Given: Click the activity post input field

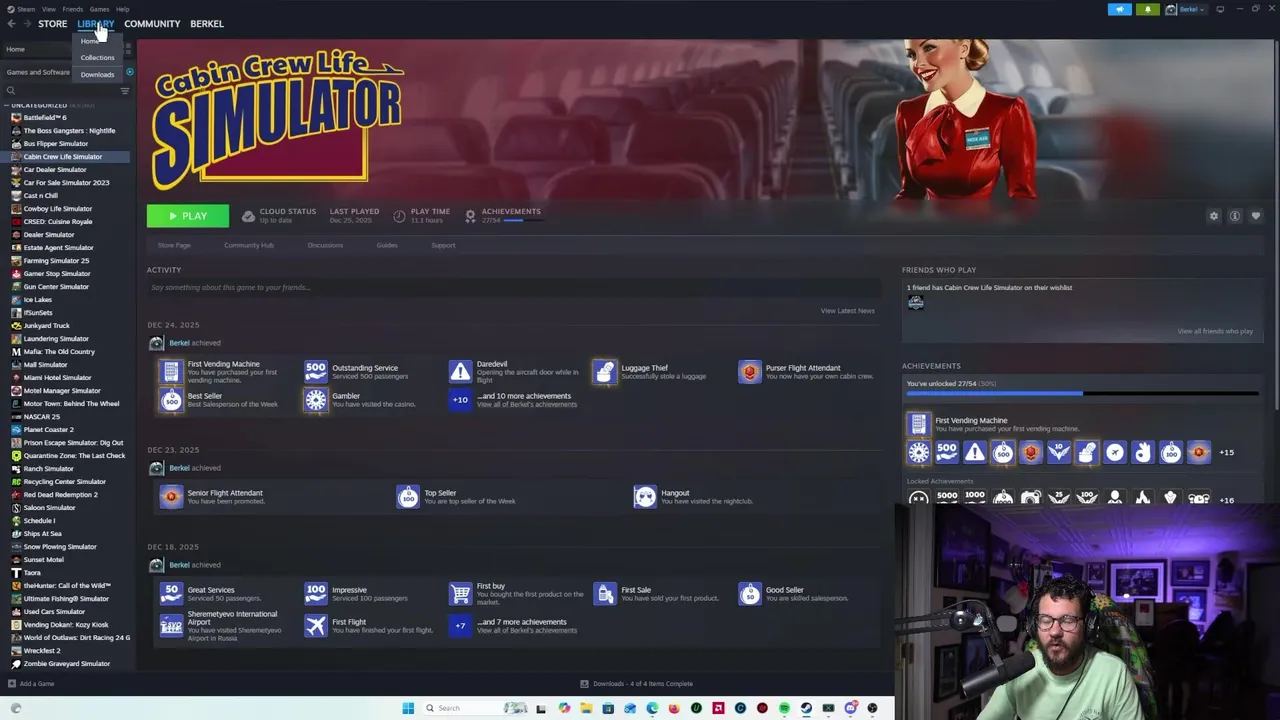Looking at the screenshot, I should (513, 288).
